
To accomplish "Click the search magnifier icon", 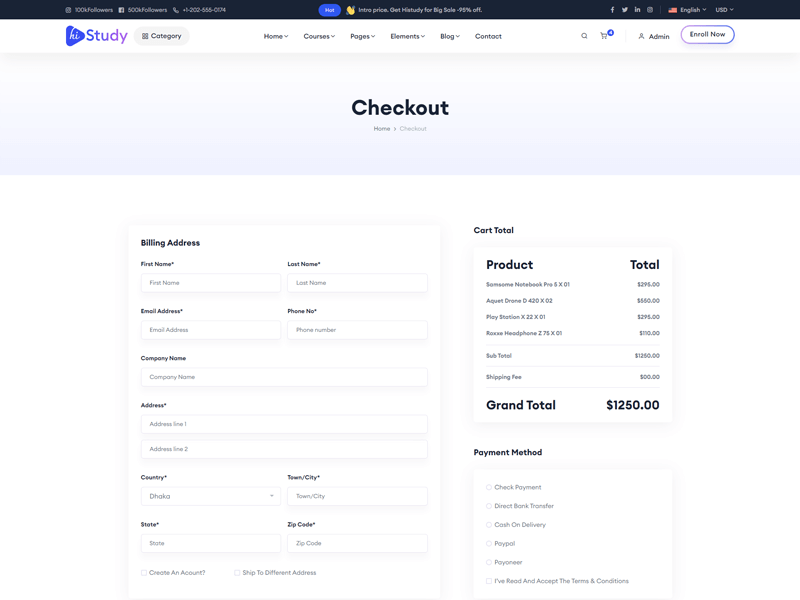I will click(x=585, y=36).
